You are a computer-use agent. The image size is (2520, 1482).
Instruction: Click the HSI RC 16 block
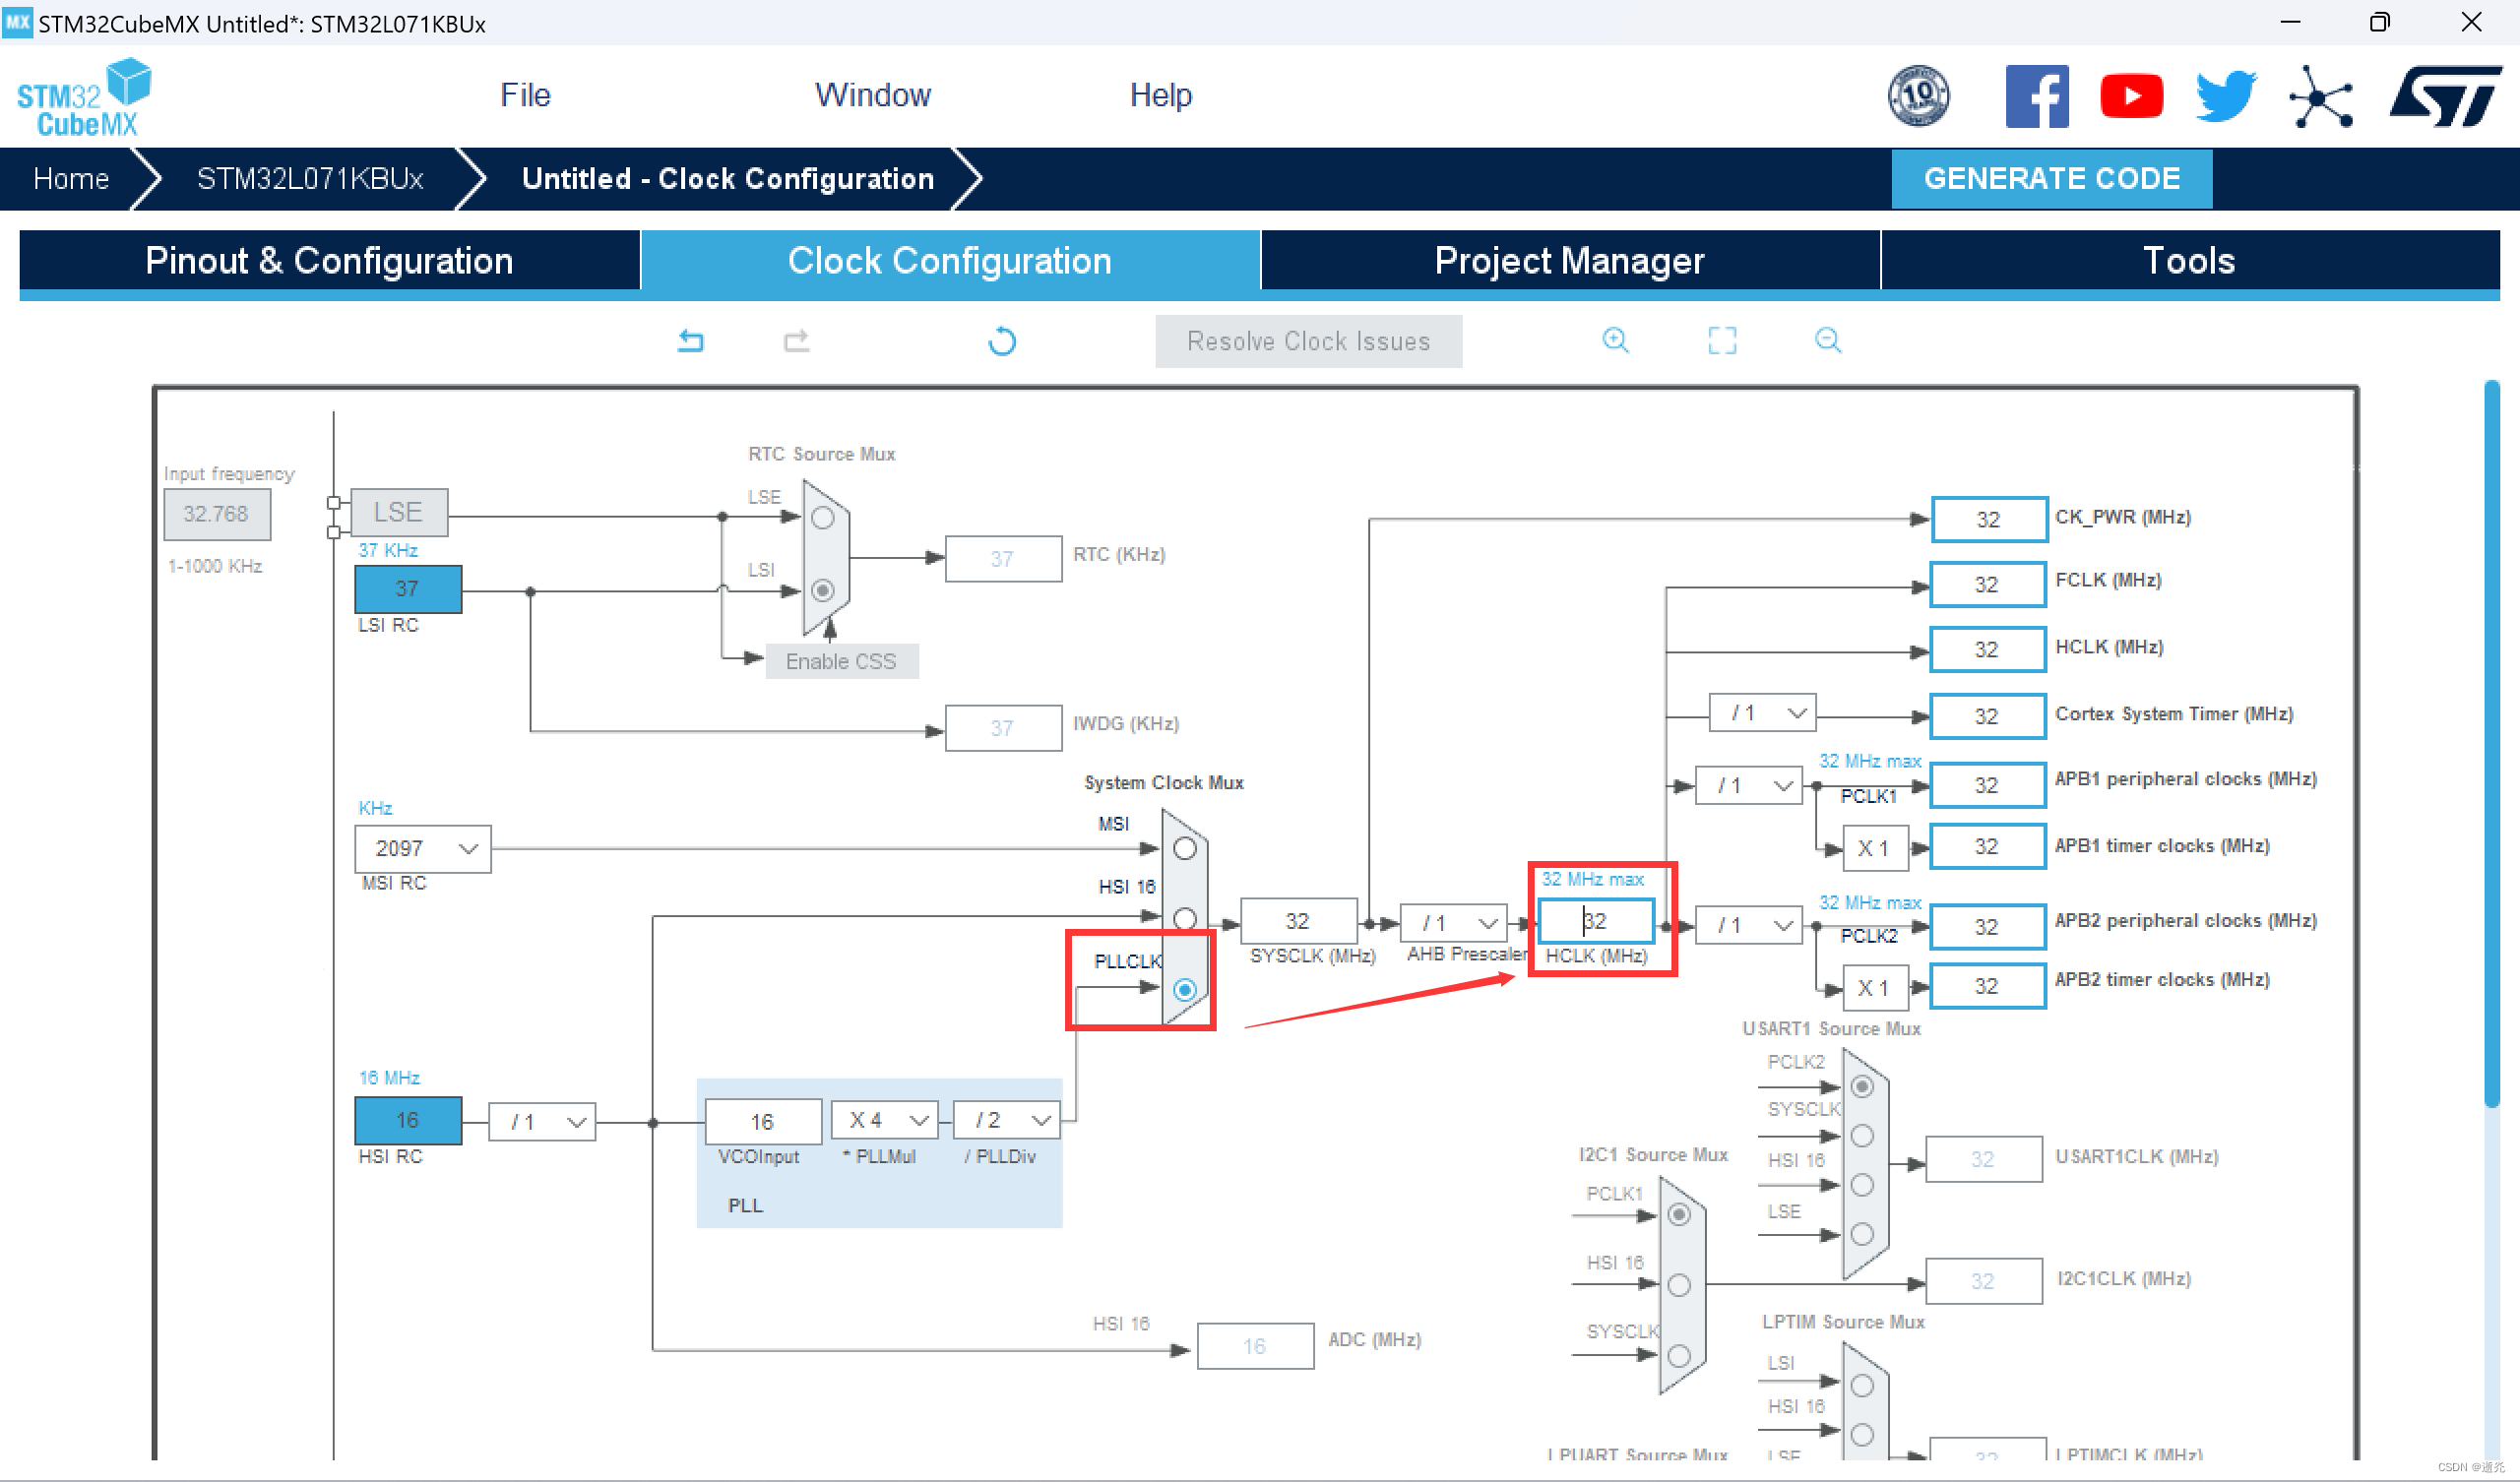408,1121
